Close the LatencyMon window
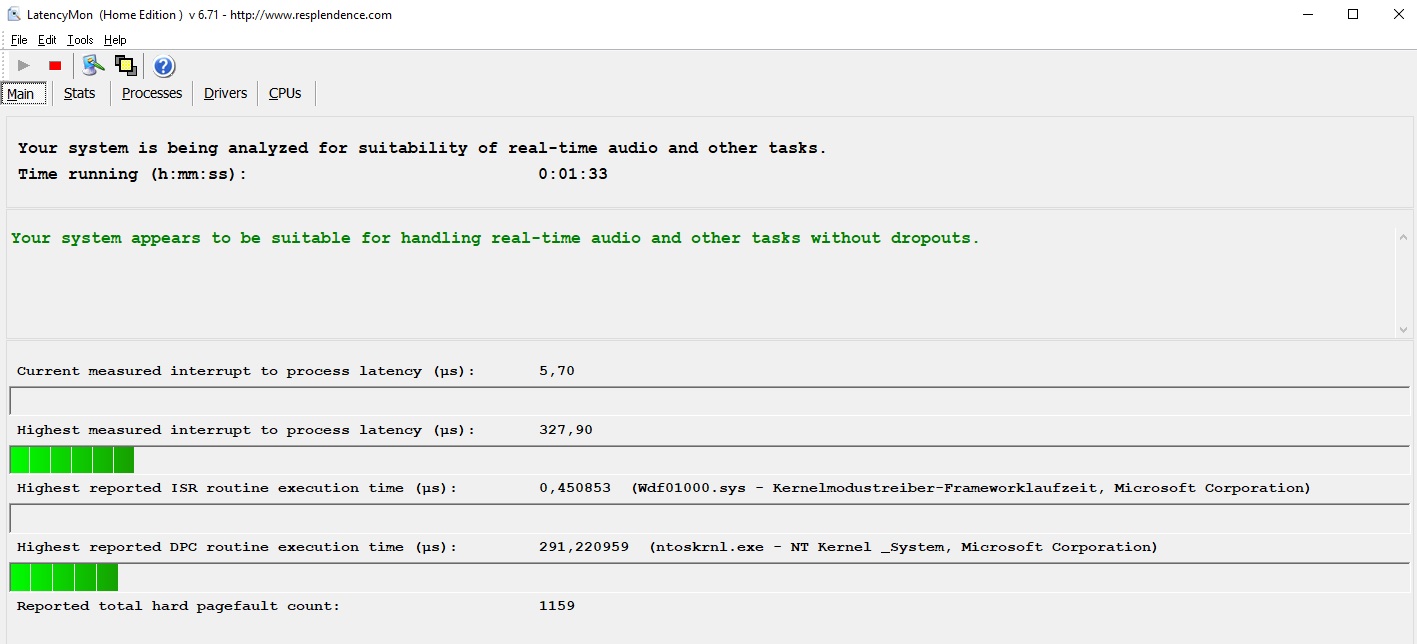The width and height of the screenshot is (1417, 644). coord(1398,14)
